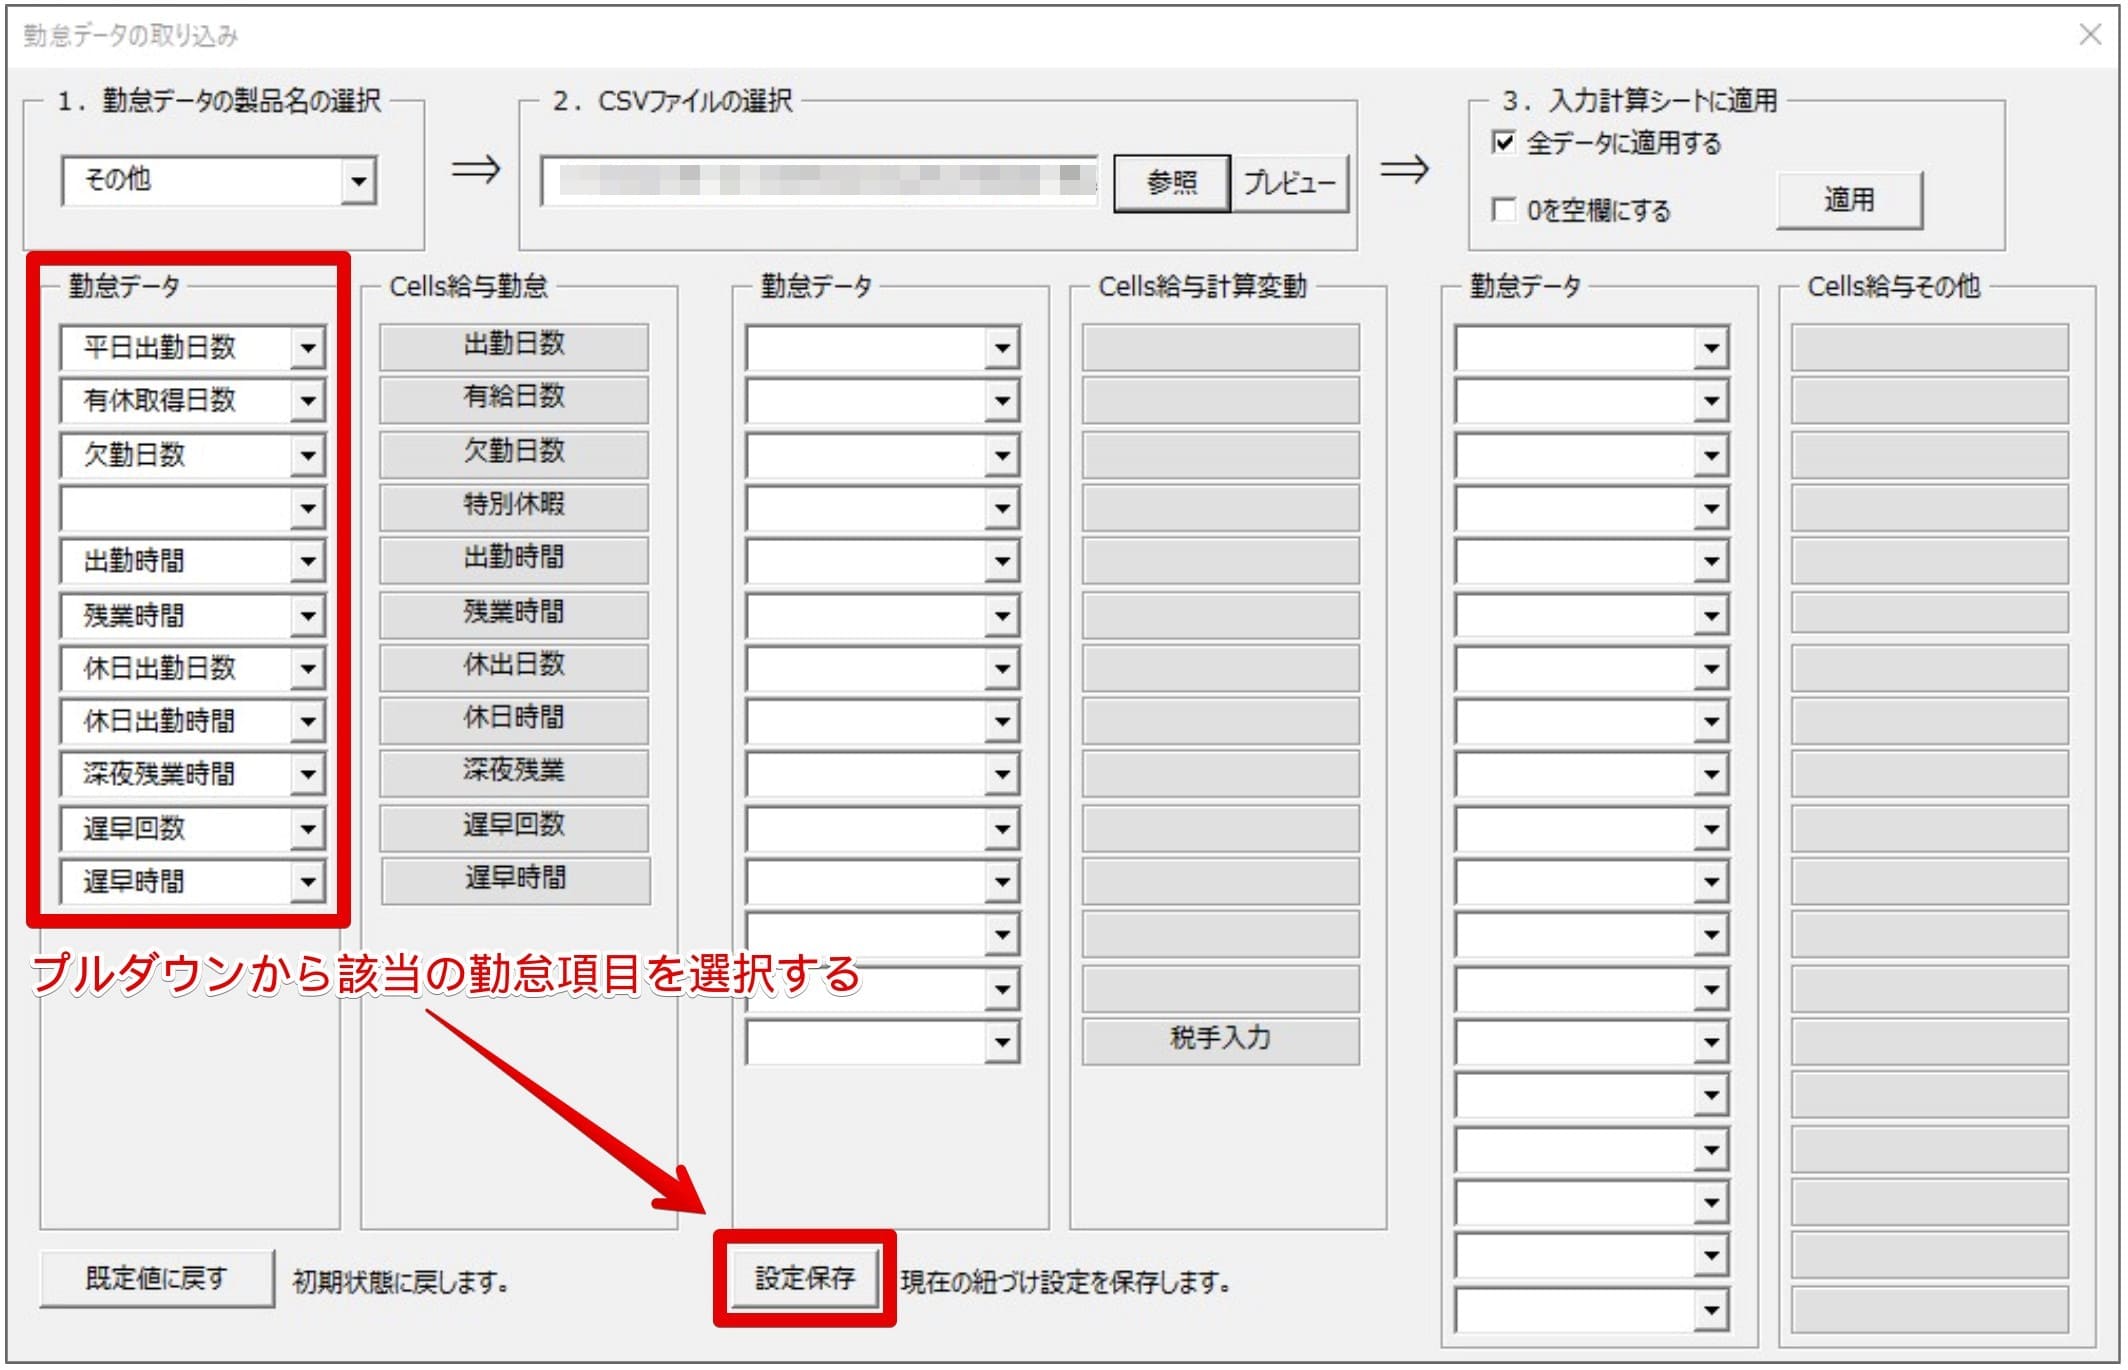
Task: Open the 残業時間 dropdown
Action: pos(310,615)
